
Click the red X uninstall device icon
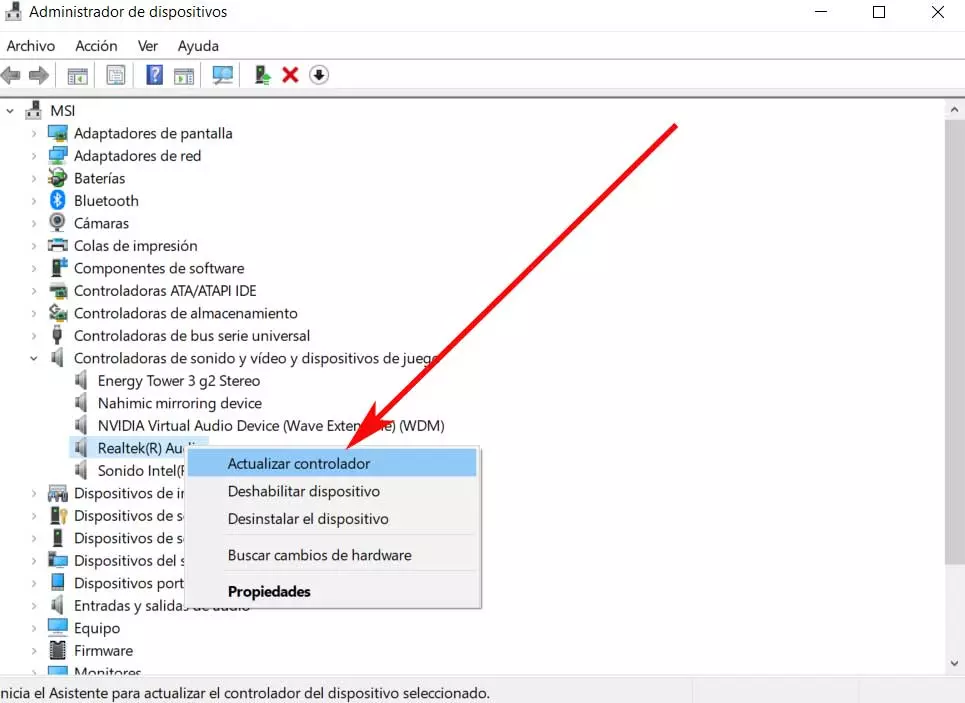pos(290,75)
